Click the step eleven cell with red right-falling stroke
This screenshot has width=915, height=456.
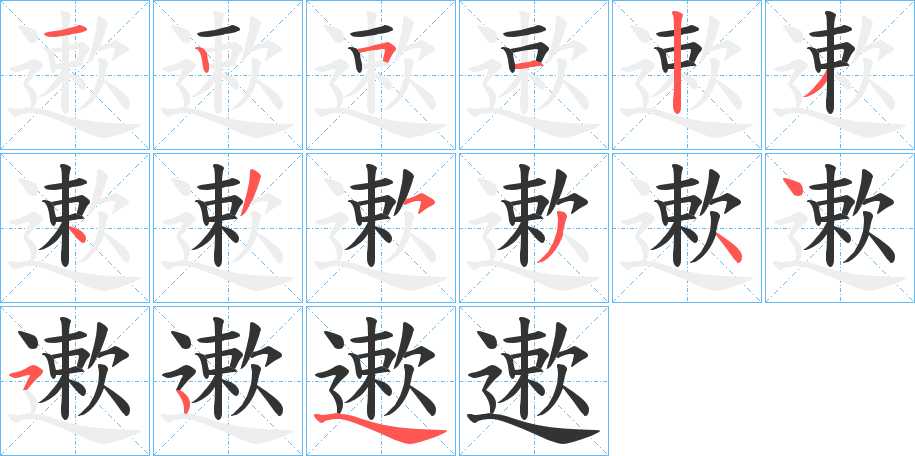(x=687, y=228)
